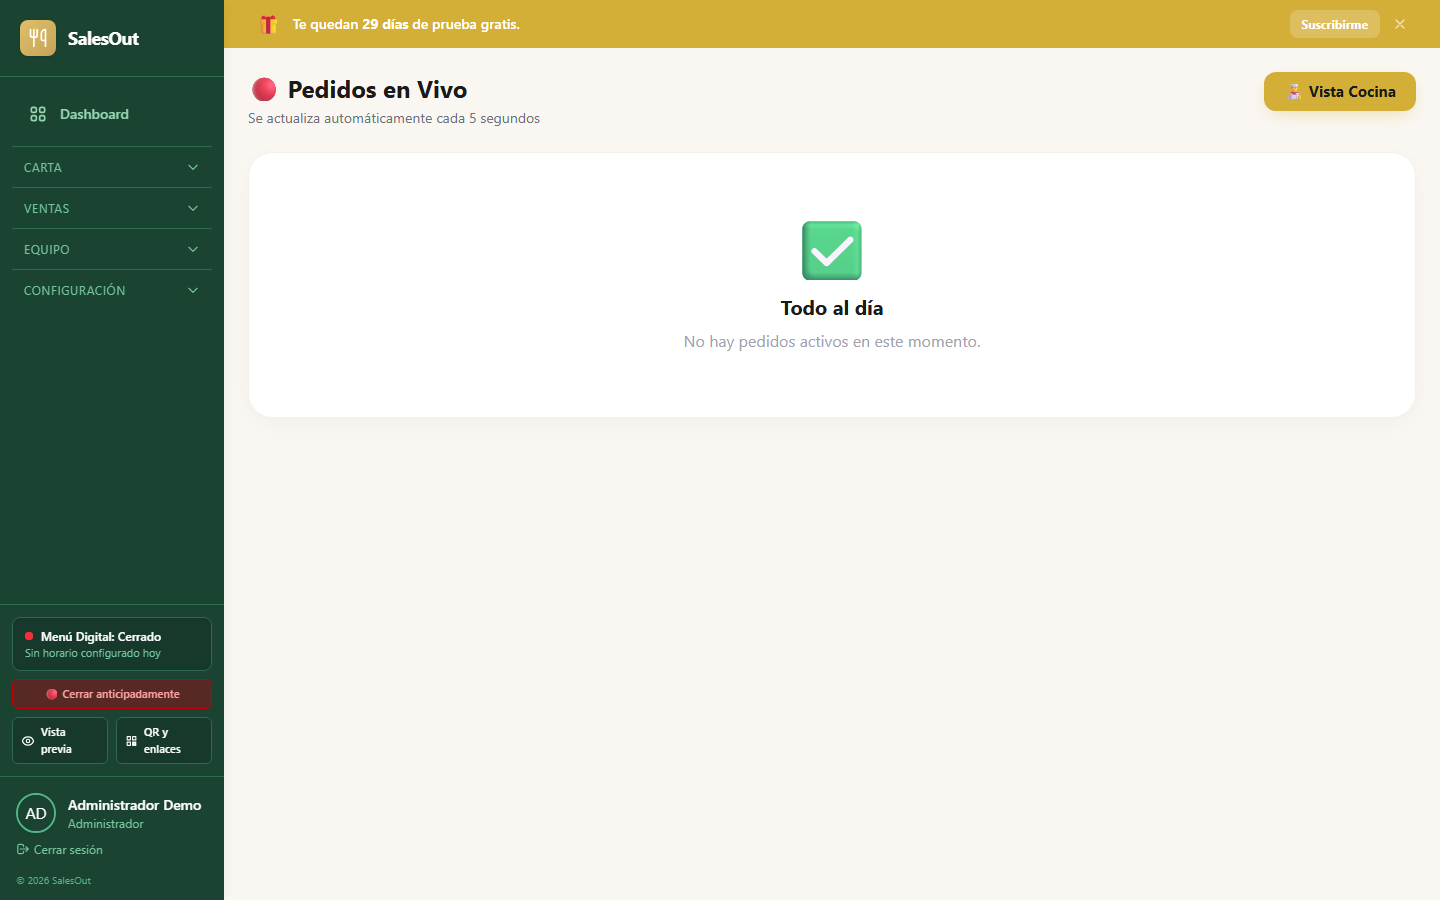Open the EQUIPO menu label
Screen dimensions: 1440x900
[x=47, y=249]
